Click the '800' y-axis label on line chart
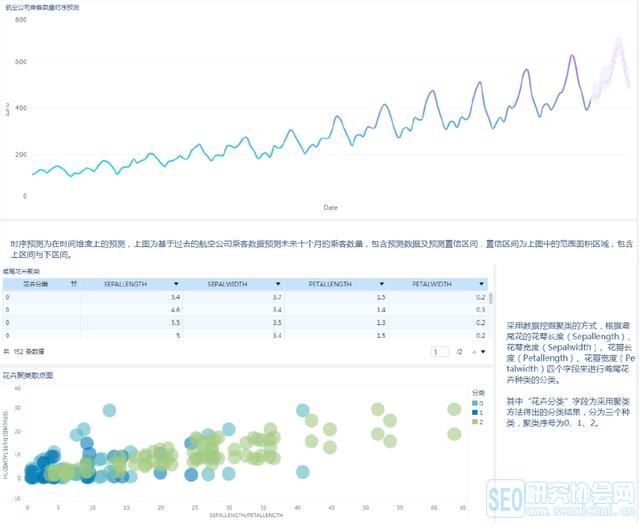Screen dimensions: 640x526 [21, 20]
